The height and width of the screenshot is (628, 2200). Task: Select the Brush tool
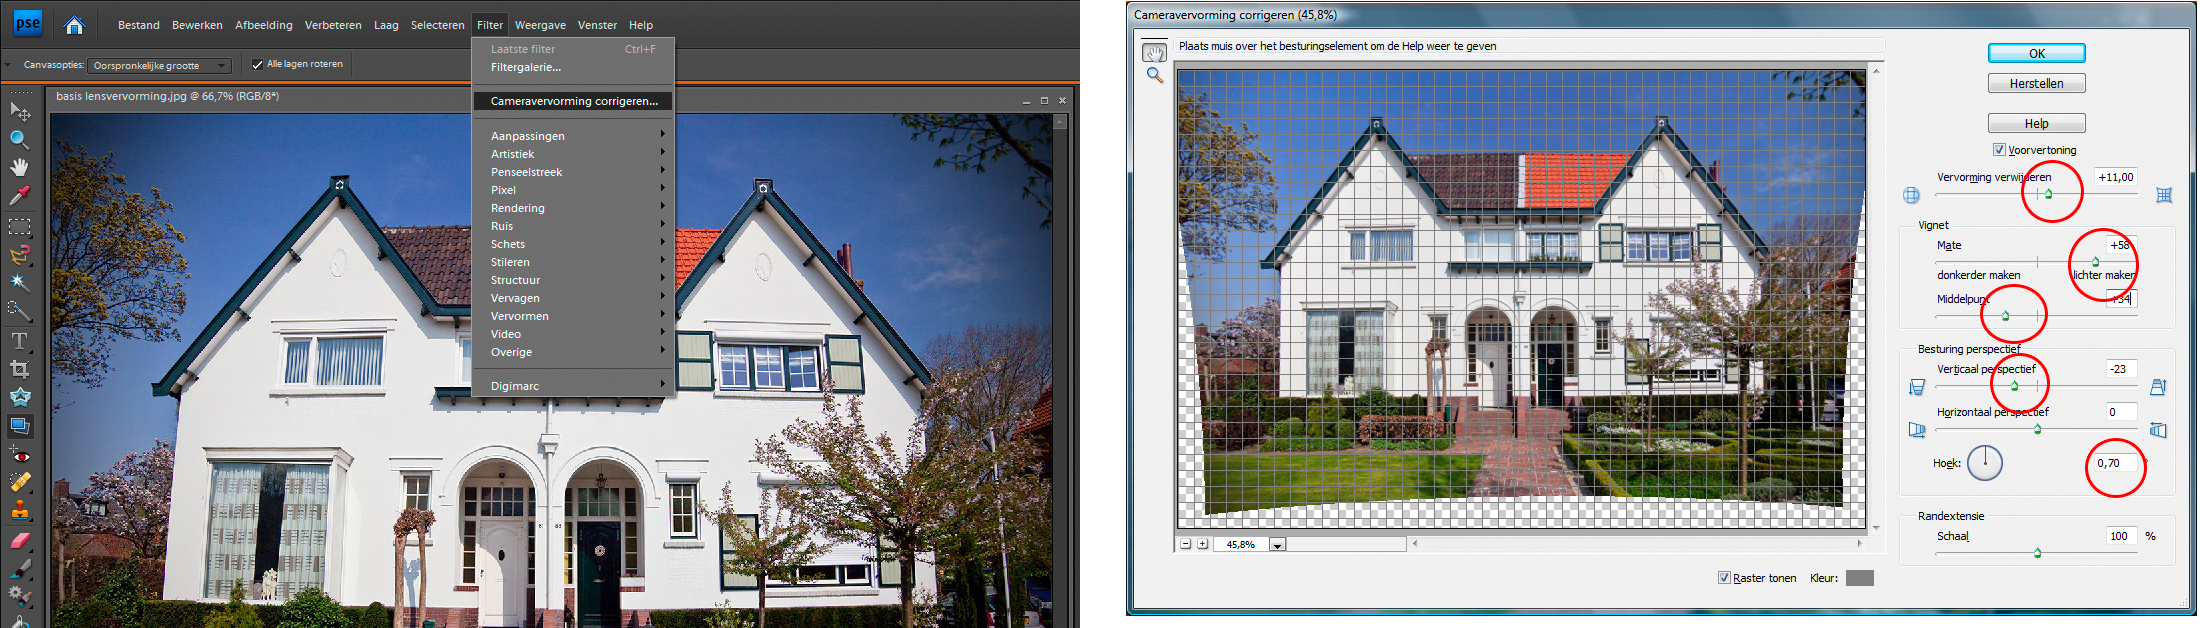pos(19,568)
